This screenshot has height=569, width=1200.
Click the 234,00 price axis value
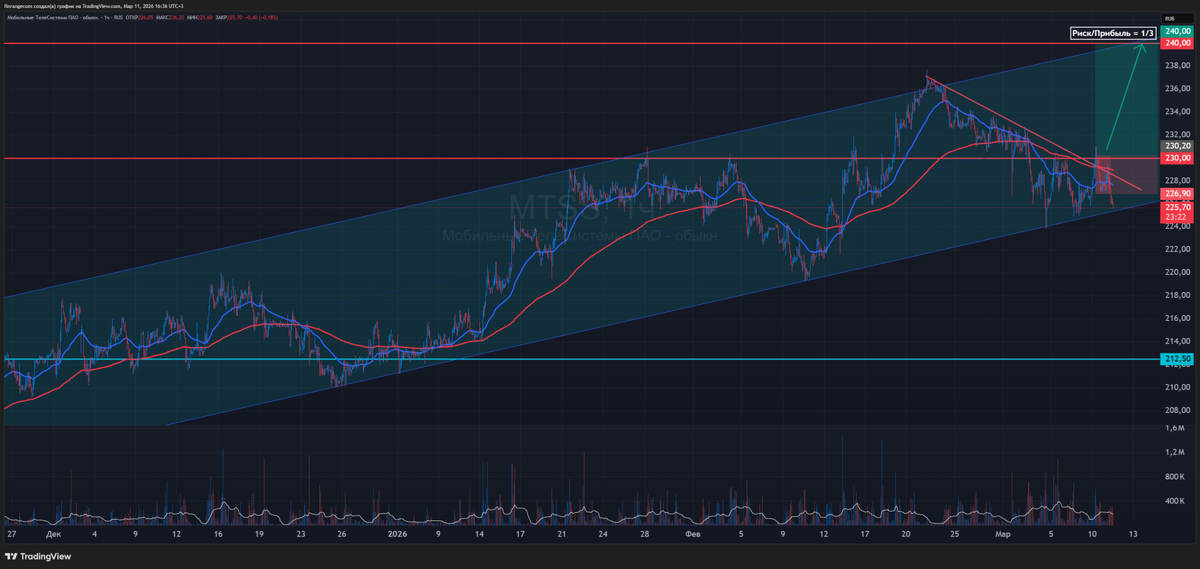pos(1176,111)
